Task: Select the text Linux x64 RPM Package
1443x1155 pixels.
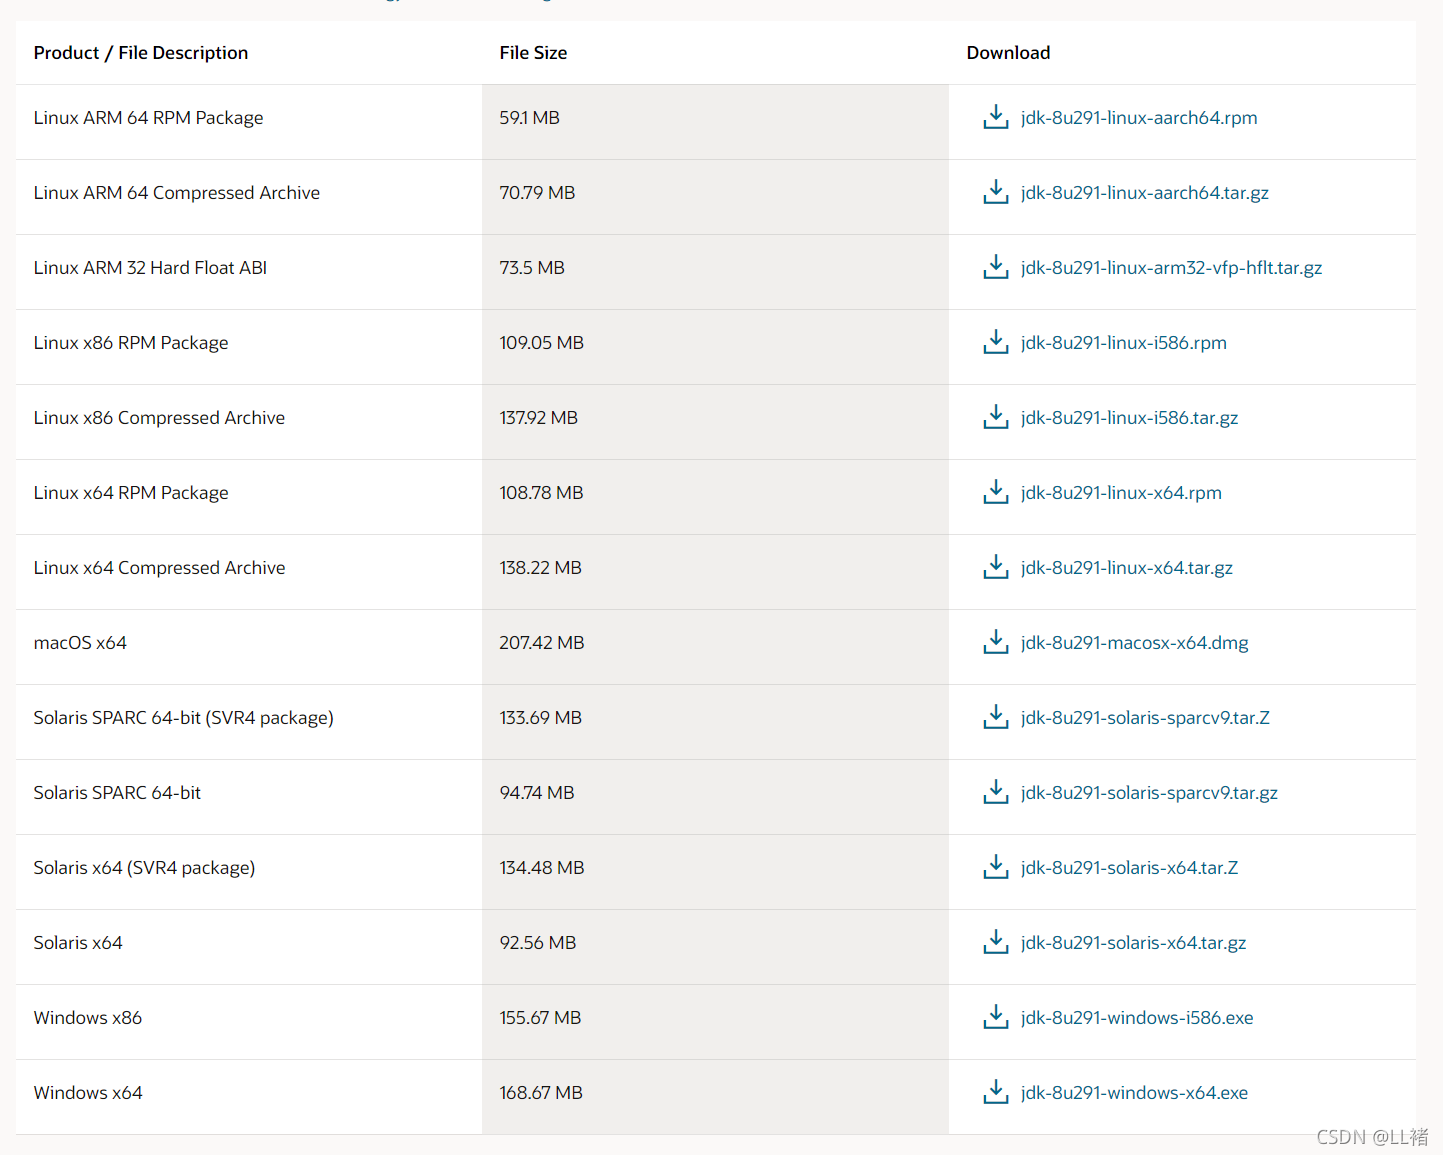Action: pyautogui.click(x=131, y=493)
